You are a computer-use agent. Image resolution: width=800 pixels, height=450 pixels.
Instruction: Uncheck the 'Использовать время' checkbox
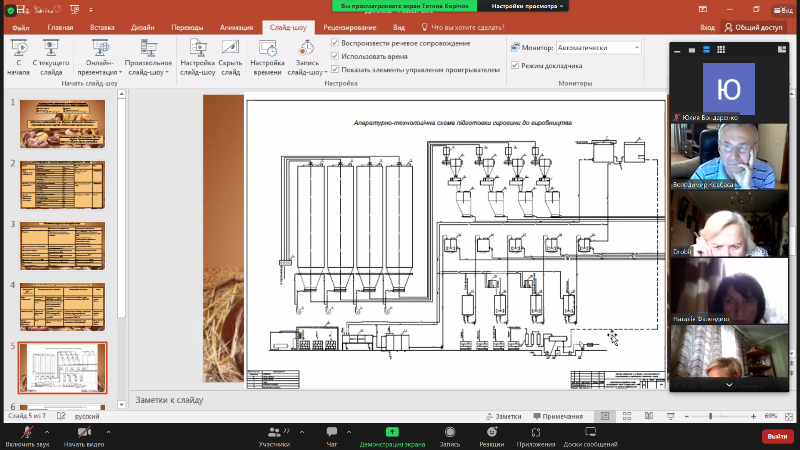[x=335, y=57]
